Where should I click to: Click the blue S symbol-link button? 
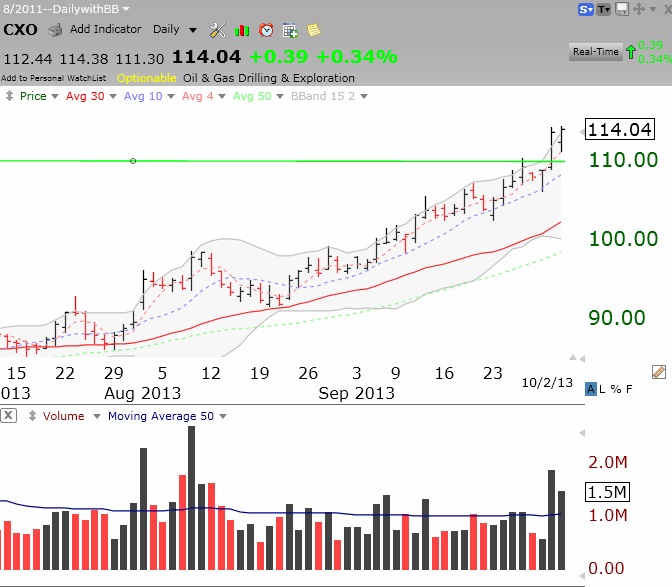[x=585, y=9]
